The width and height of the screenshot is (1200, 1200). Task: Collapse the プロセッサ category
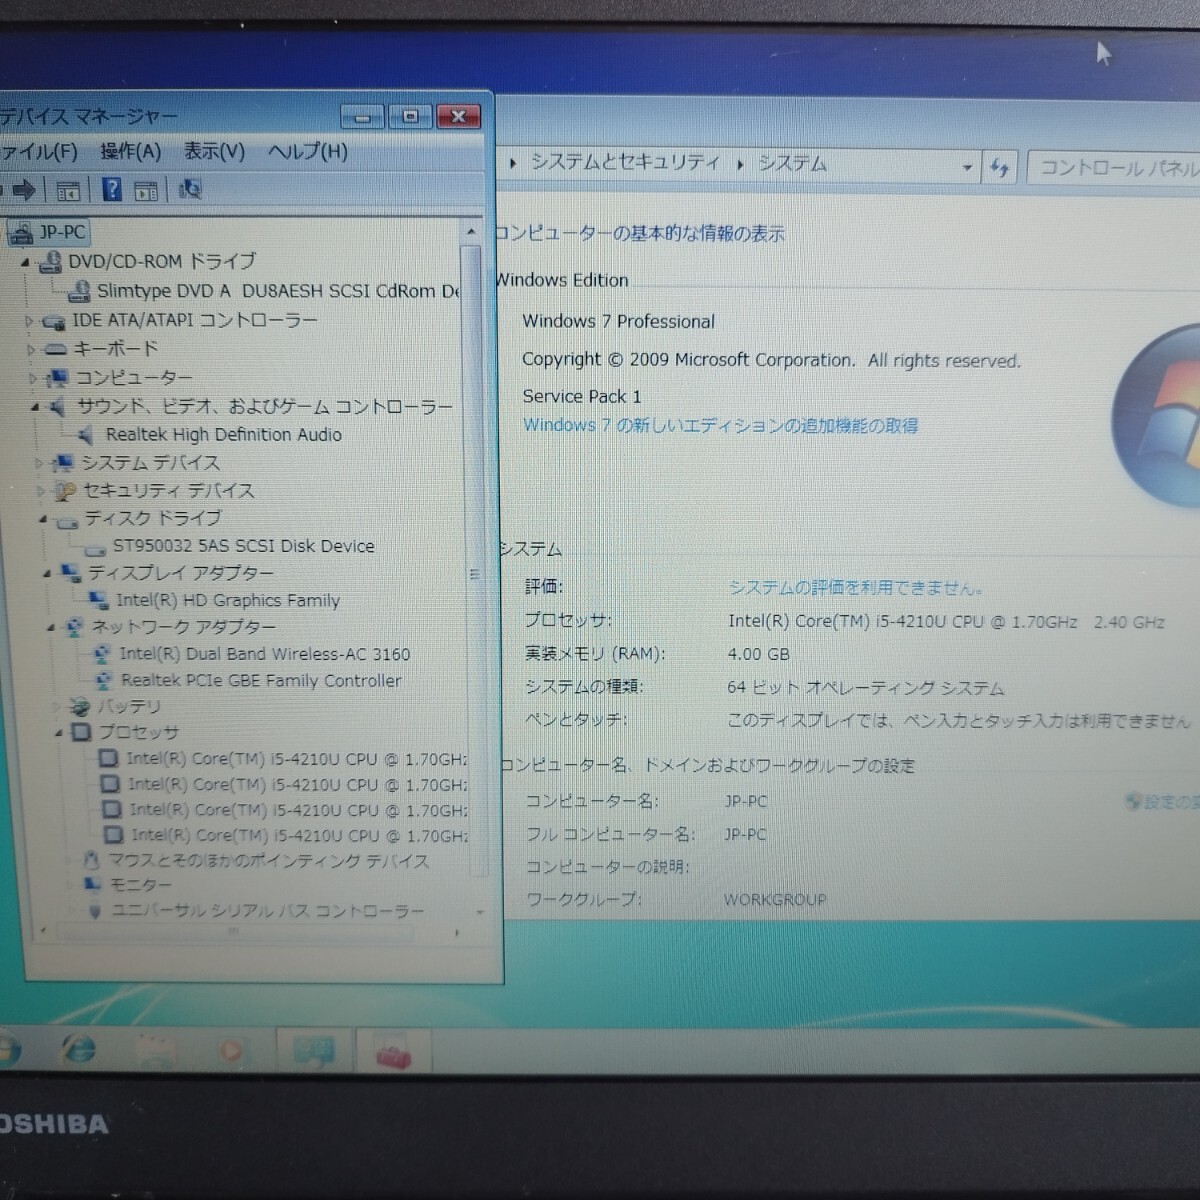[x=60, y=731]
